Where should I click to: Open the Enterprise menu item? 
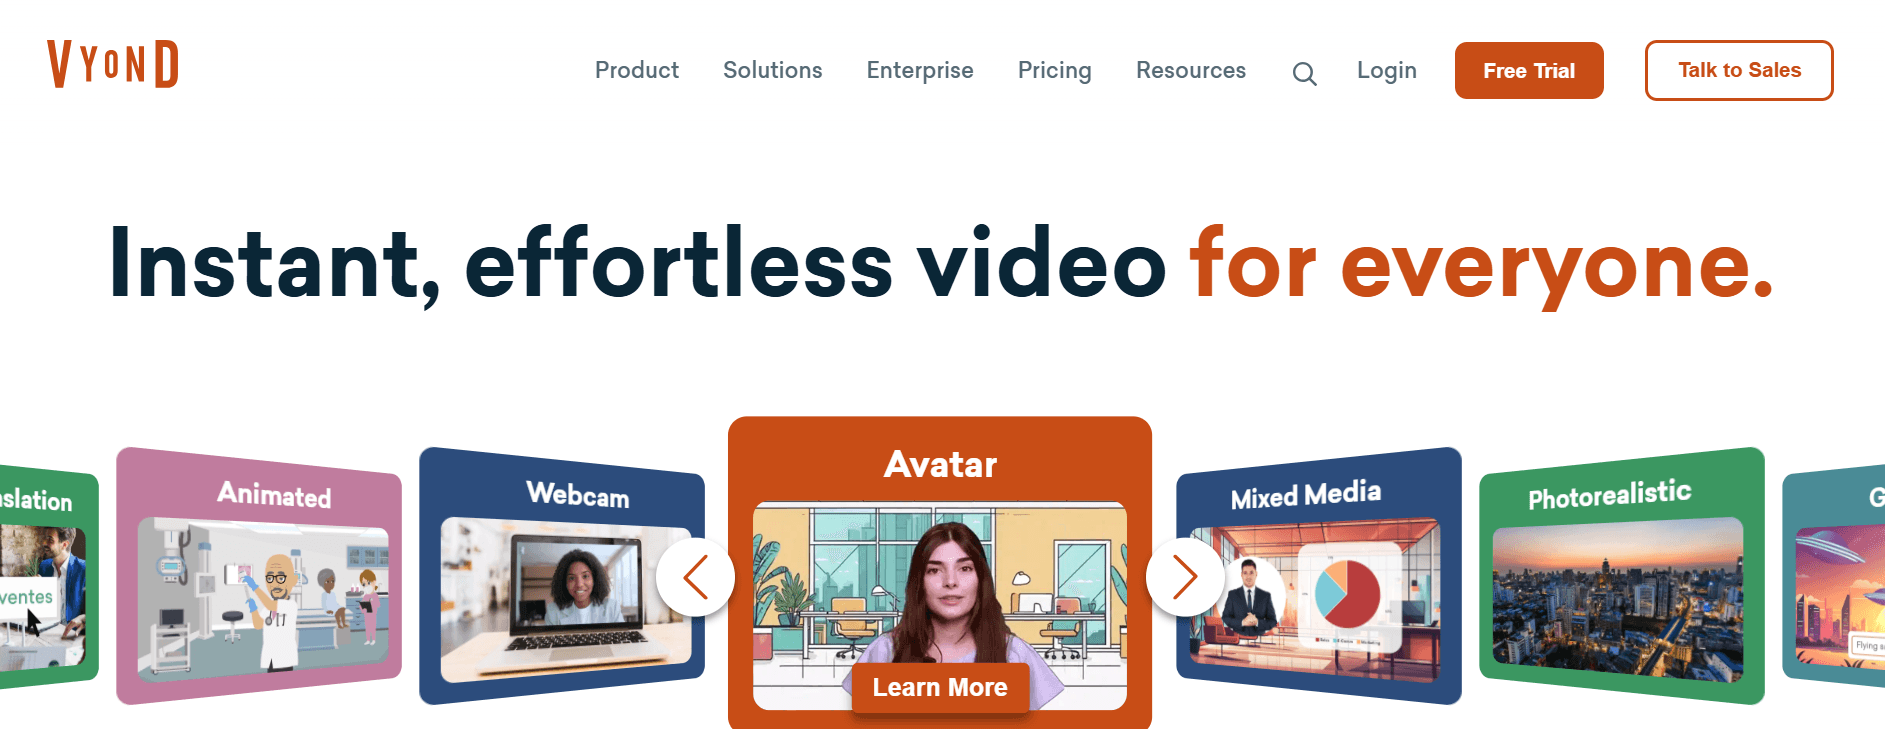click(920, 70)
